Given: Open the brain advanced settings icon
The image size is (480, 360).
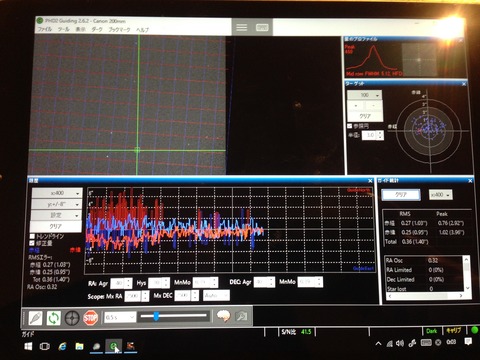Looking at the screenshot, I should pyautogui.click(x=224, y=316).
